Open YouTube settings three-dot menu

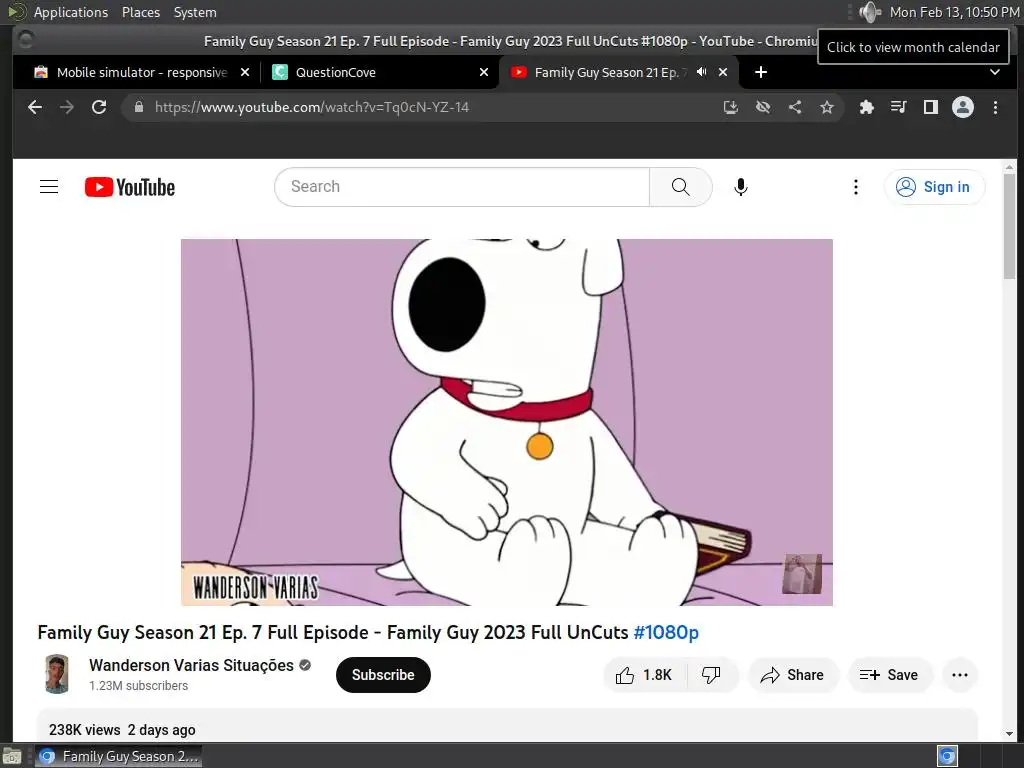856,187
